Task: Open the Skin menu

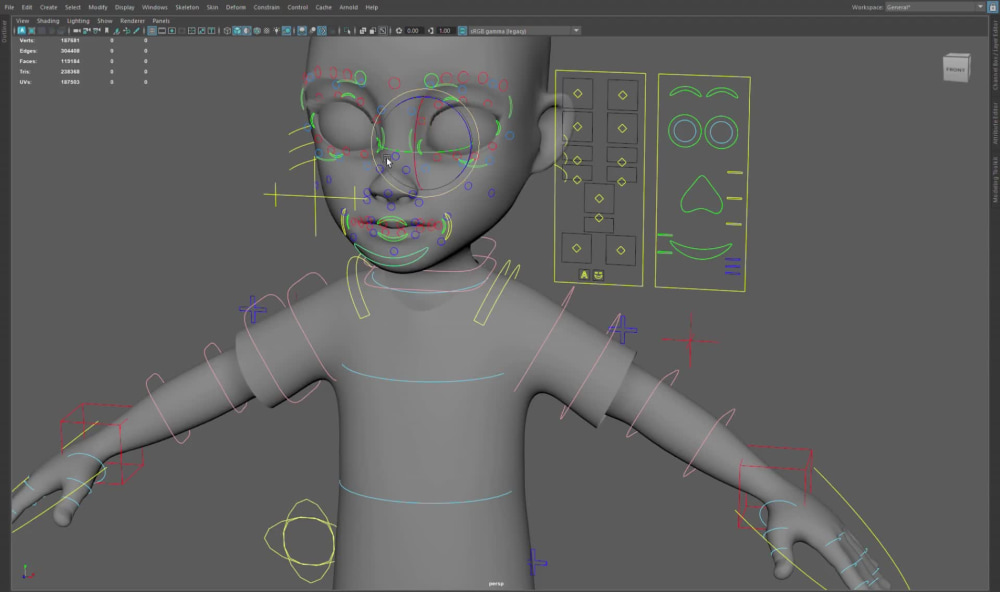Action: [x=212, y=8]
